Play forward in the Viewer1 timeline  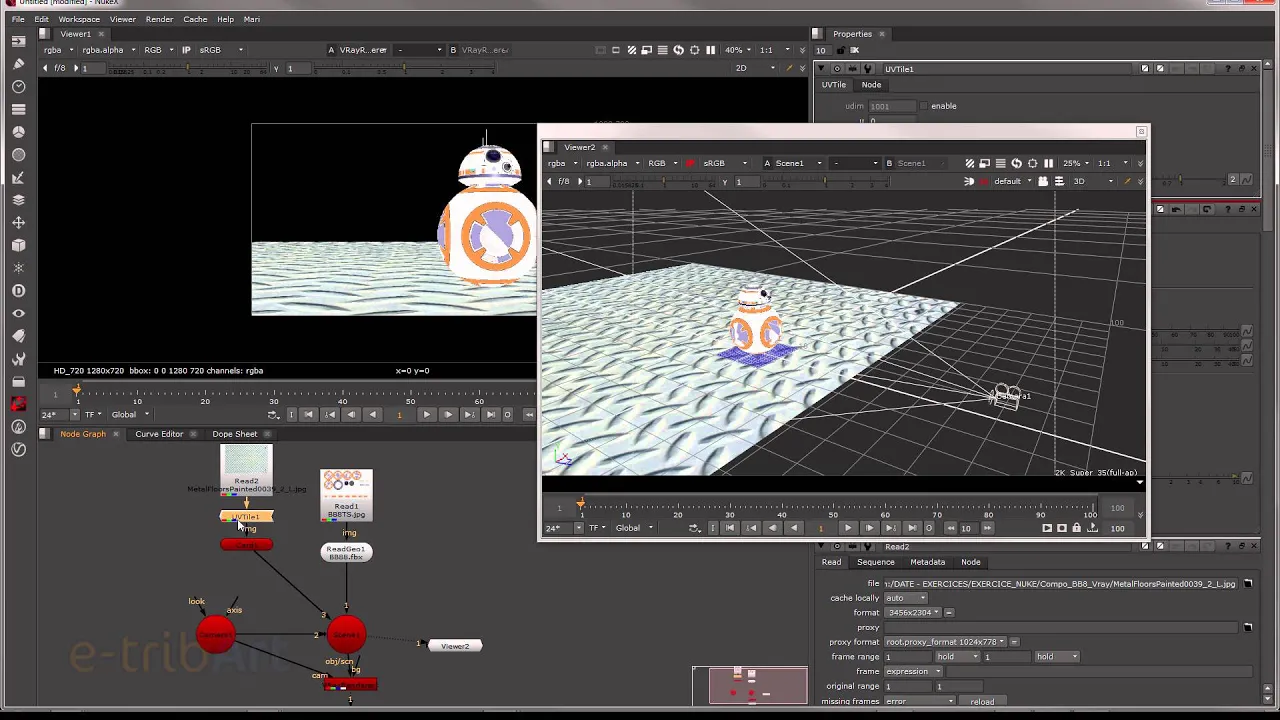point(426,414)
